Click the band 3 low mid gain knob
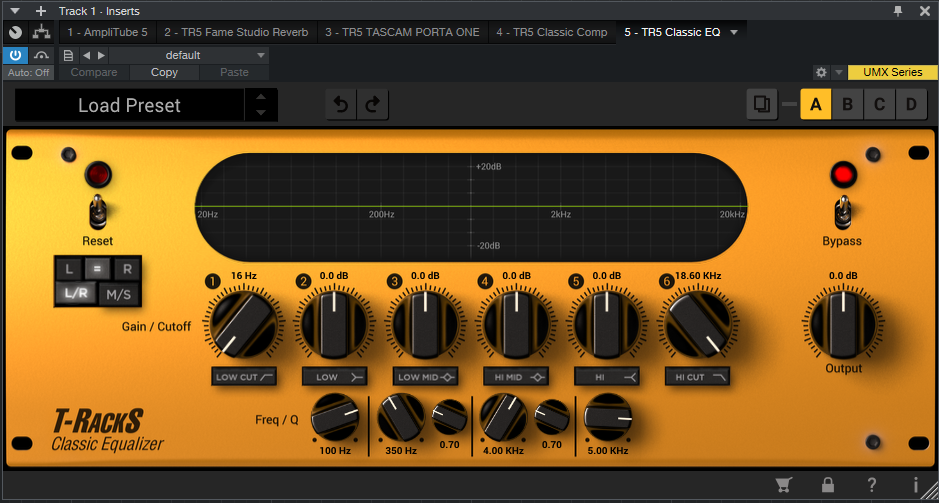The image size is (939, 503). tap(426, 325)
